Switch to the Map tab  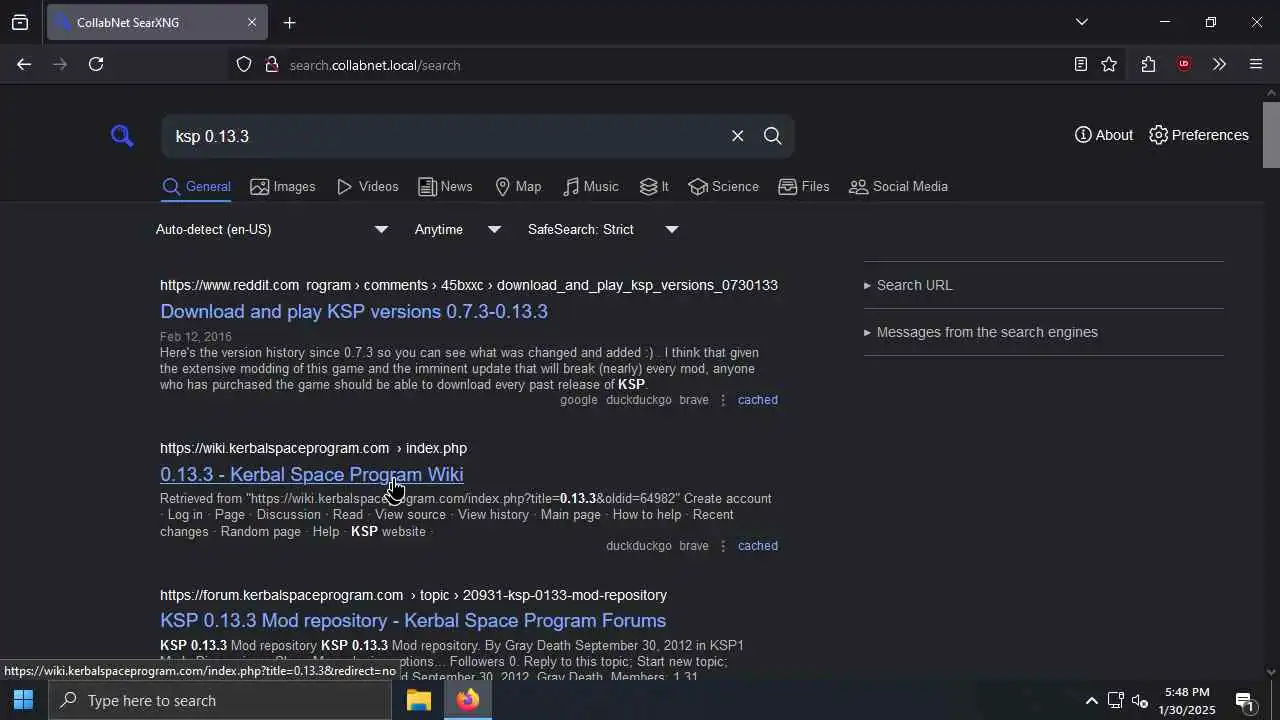click(518, 187)
